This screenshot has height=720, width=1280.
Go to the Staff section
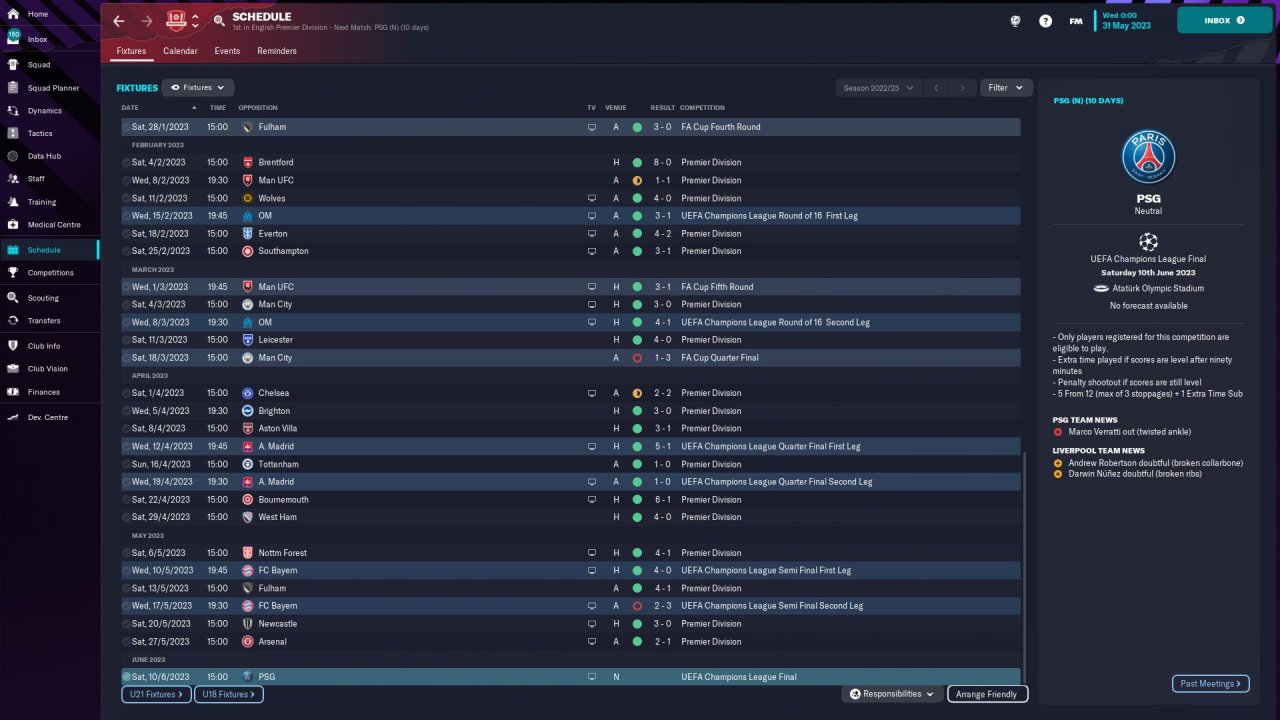tap(36, 179)
